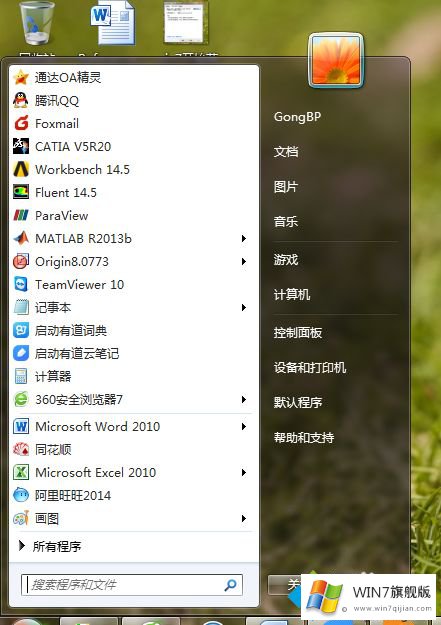Open 帮助和支持
This screenshot has width=441, height=625.
(304, 438)
